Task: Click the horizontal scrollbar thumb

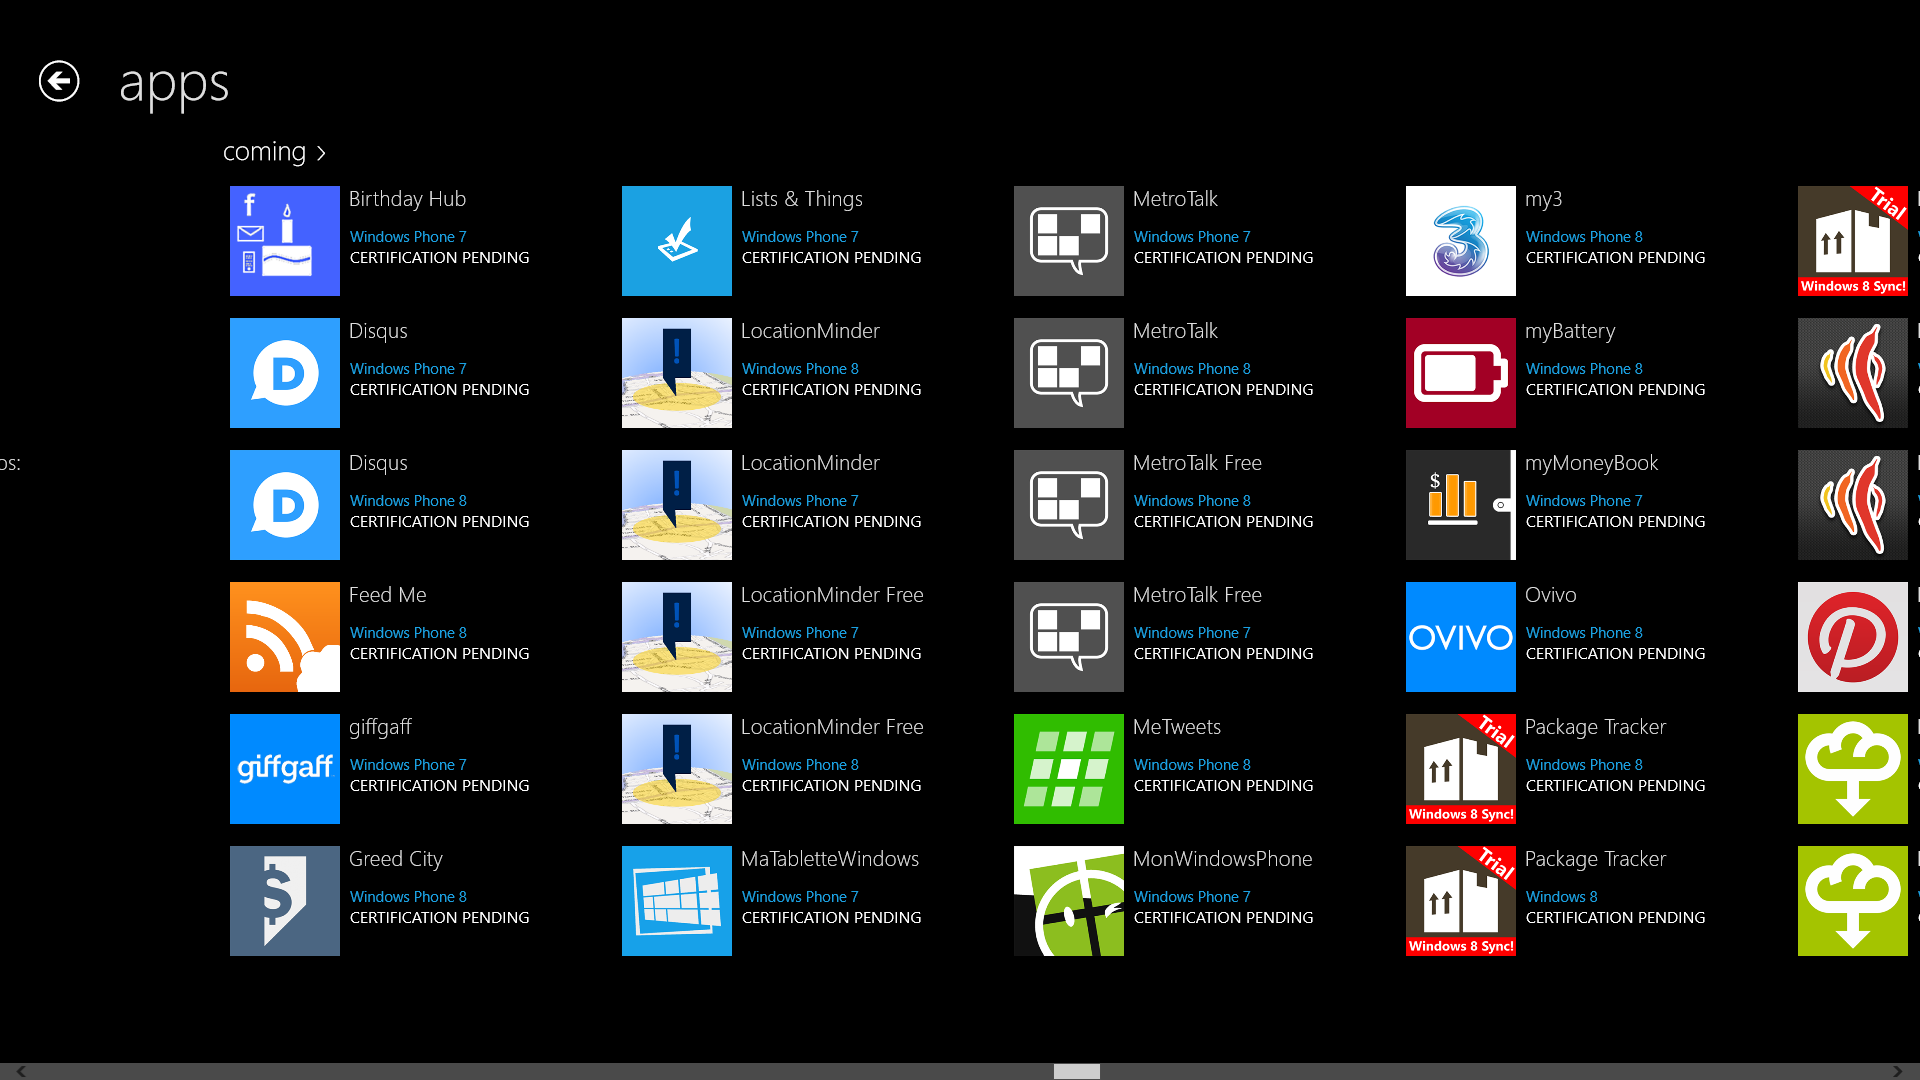Action: point(1077,1071)
